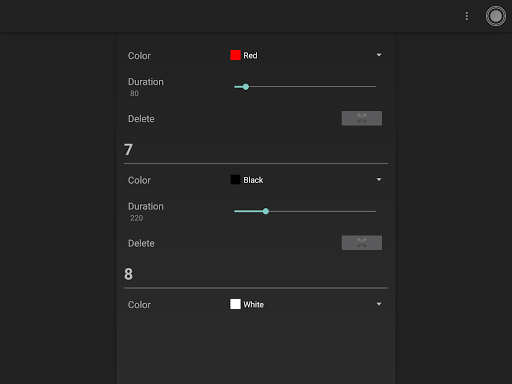The height and width of the screenshot is (384, 512).
Task: Expand the Black color dropdown arrow
Action: click(379, 179)
